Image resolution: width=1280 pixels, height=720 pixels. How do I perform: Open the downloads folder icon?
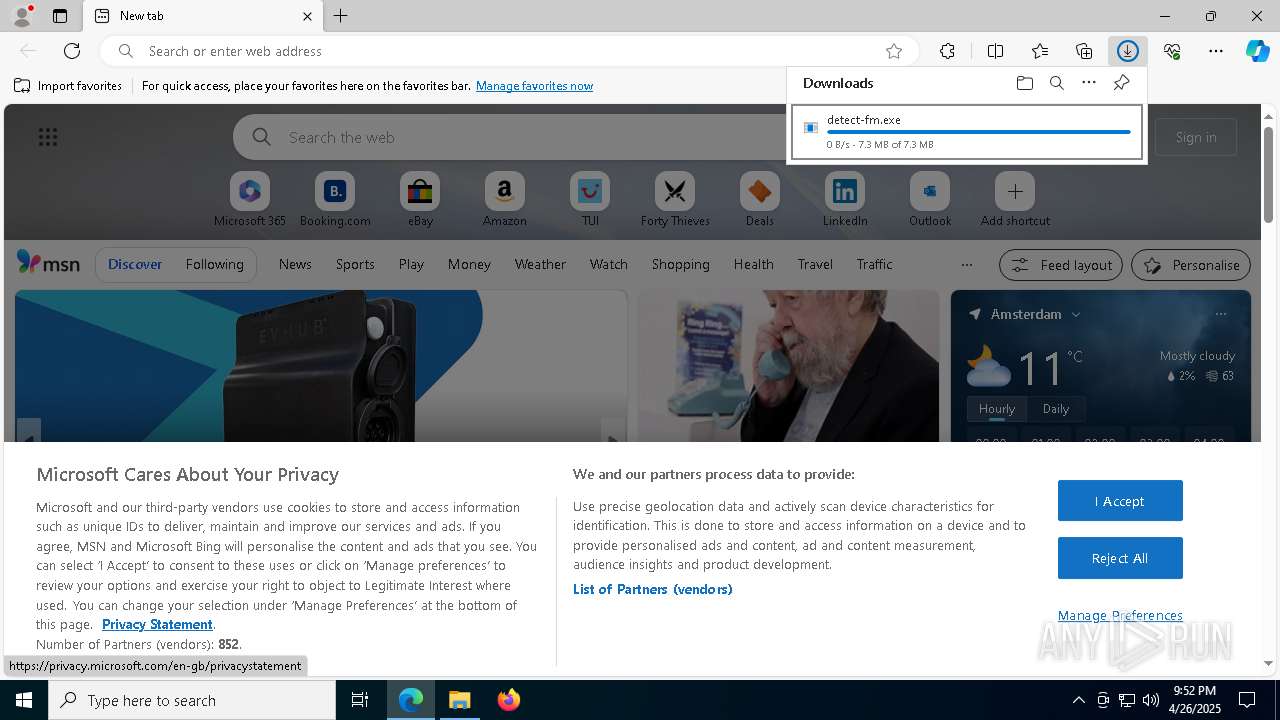1024,83
